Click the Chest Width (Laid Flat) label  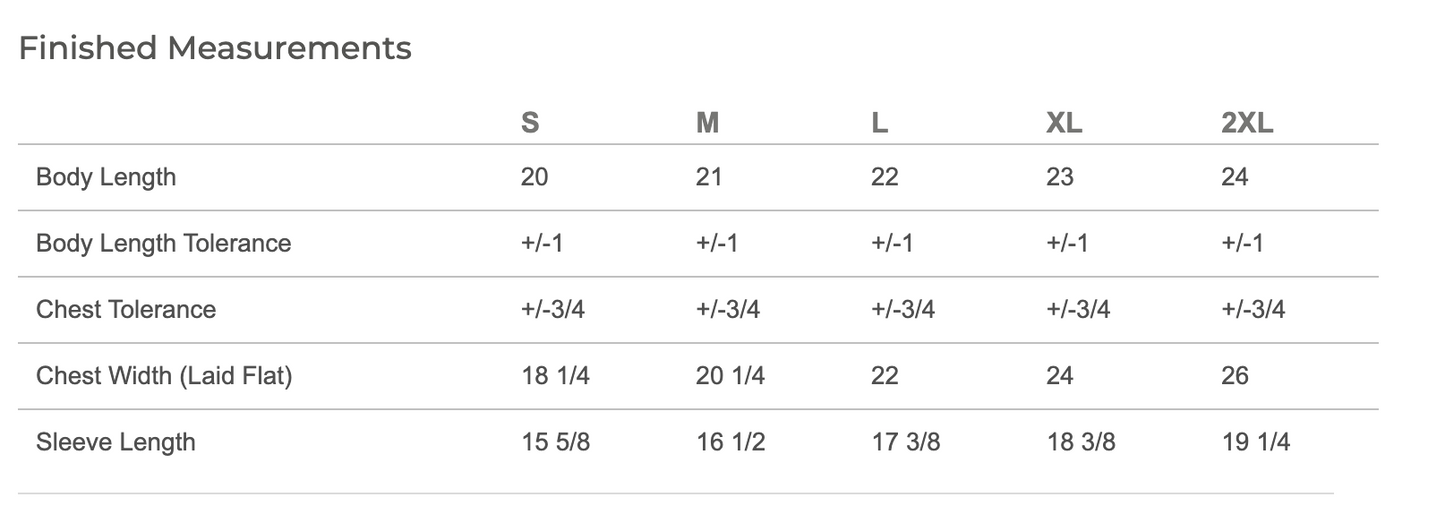tap(164, 375)
